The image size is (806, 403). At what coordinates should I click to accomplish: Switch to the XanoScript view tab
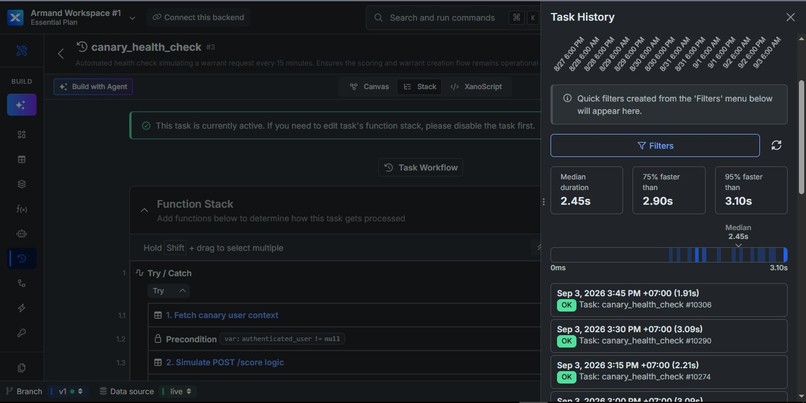[476, 86]
